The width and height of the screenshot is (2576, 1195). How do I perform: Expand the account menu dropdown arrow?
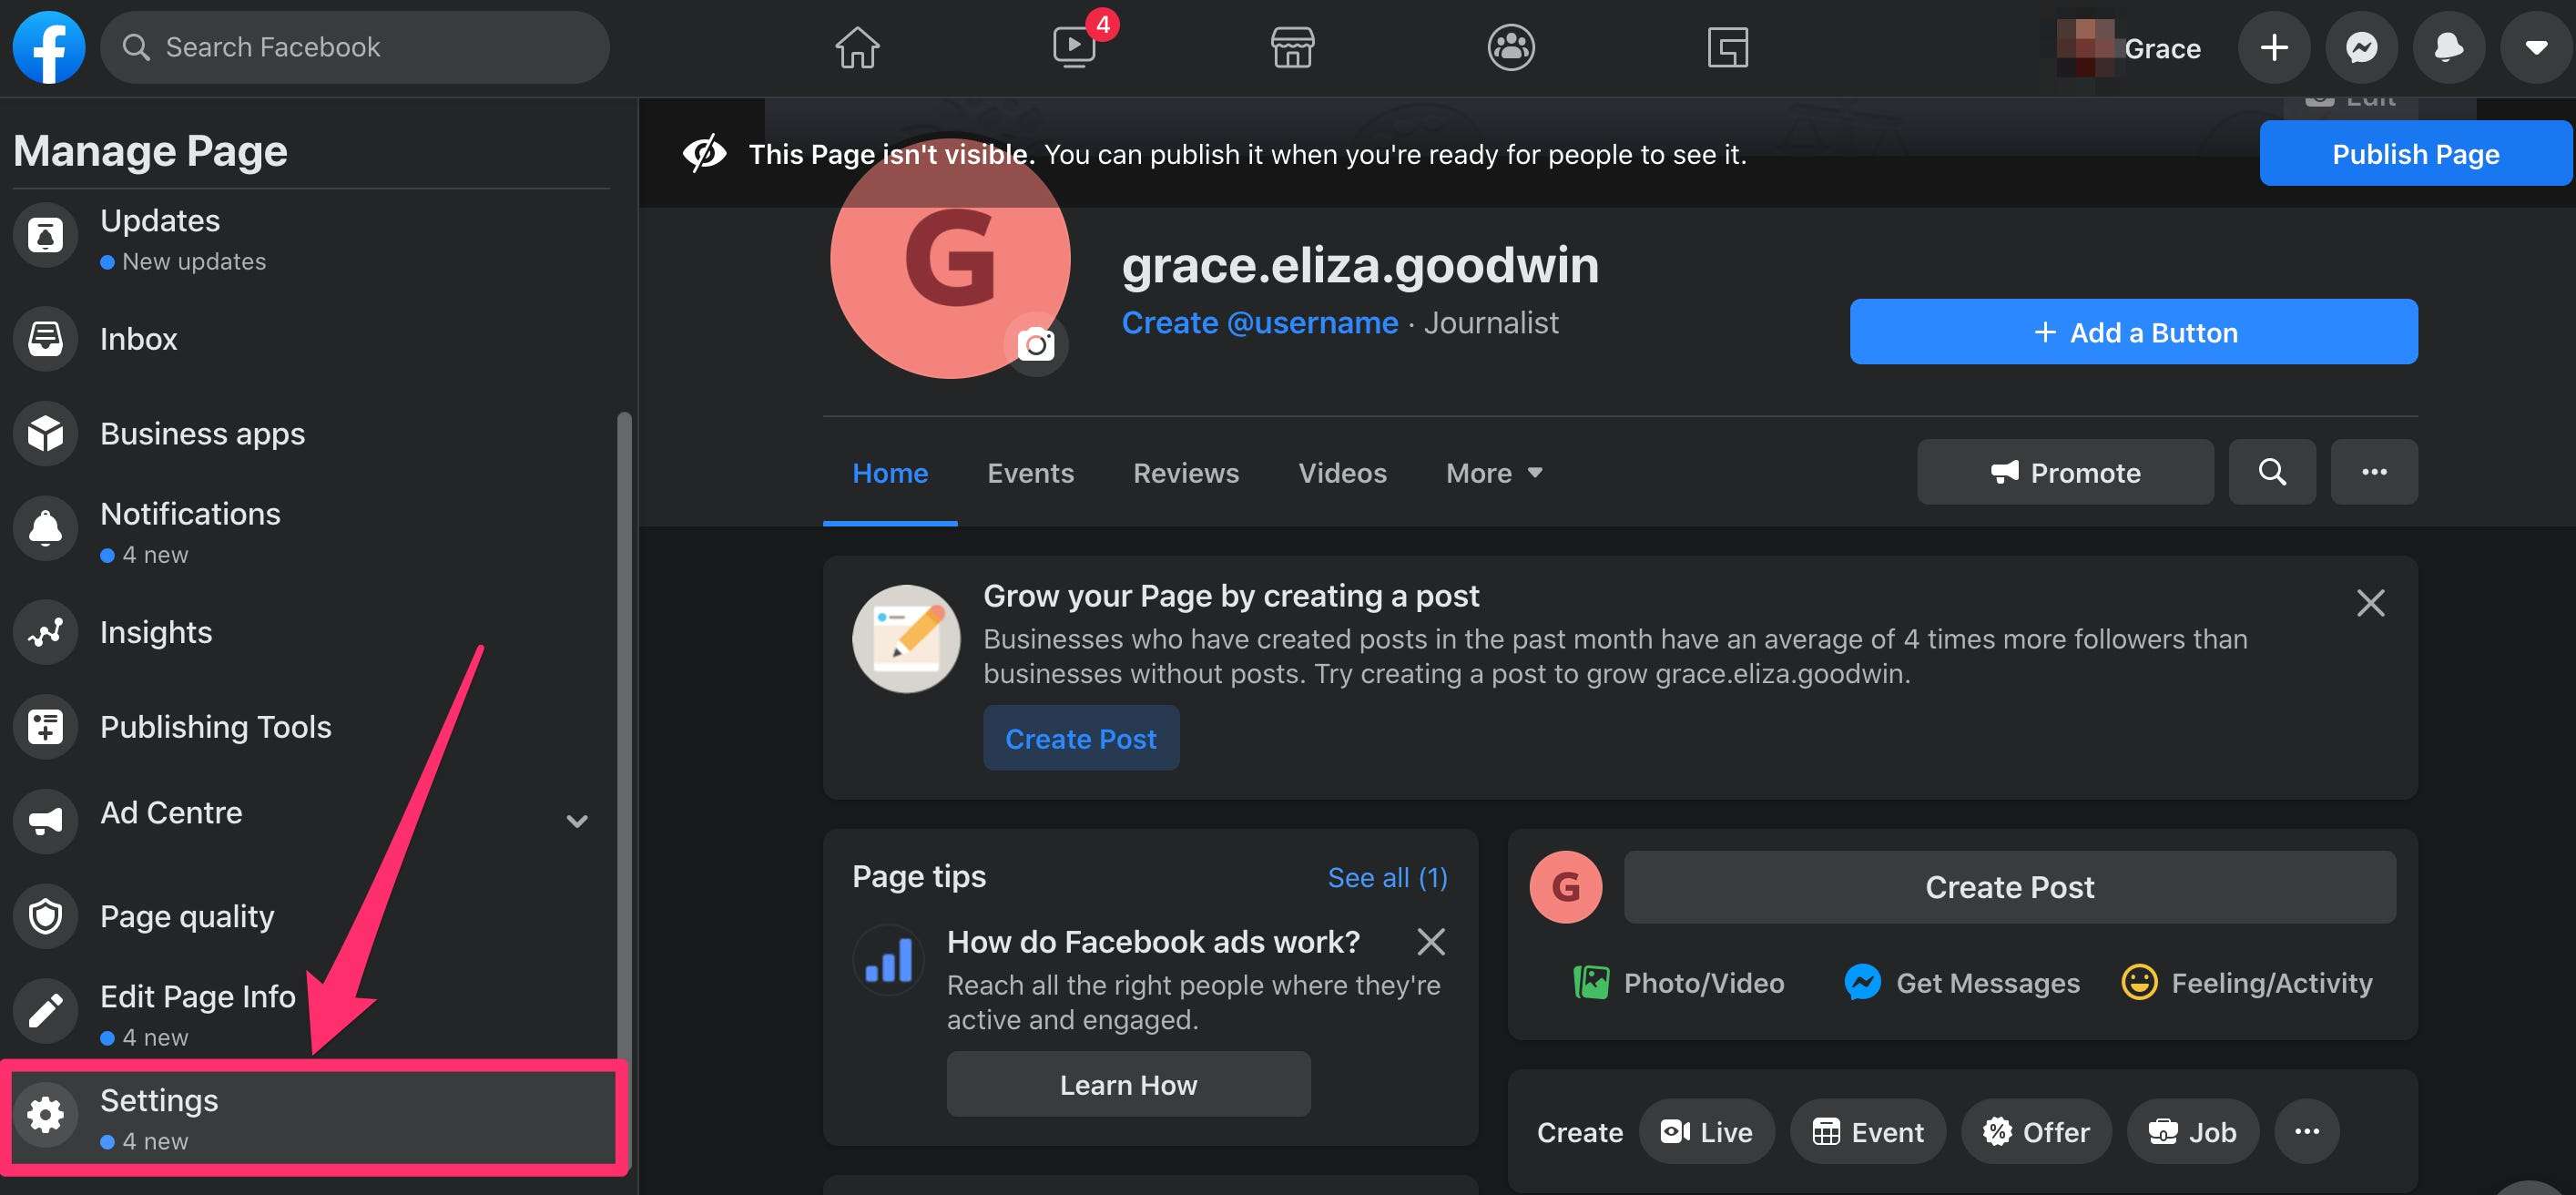2537,46
